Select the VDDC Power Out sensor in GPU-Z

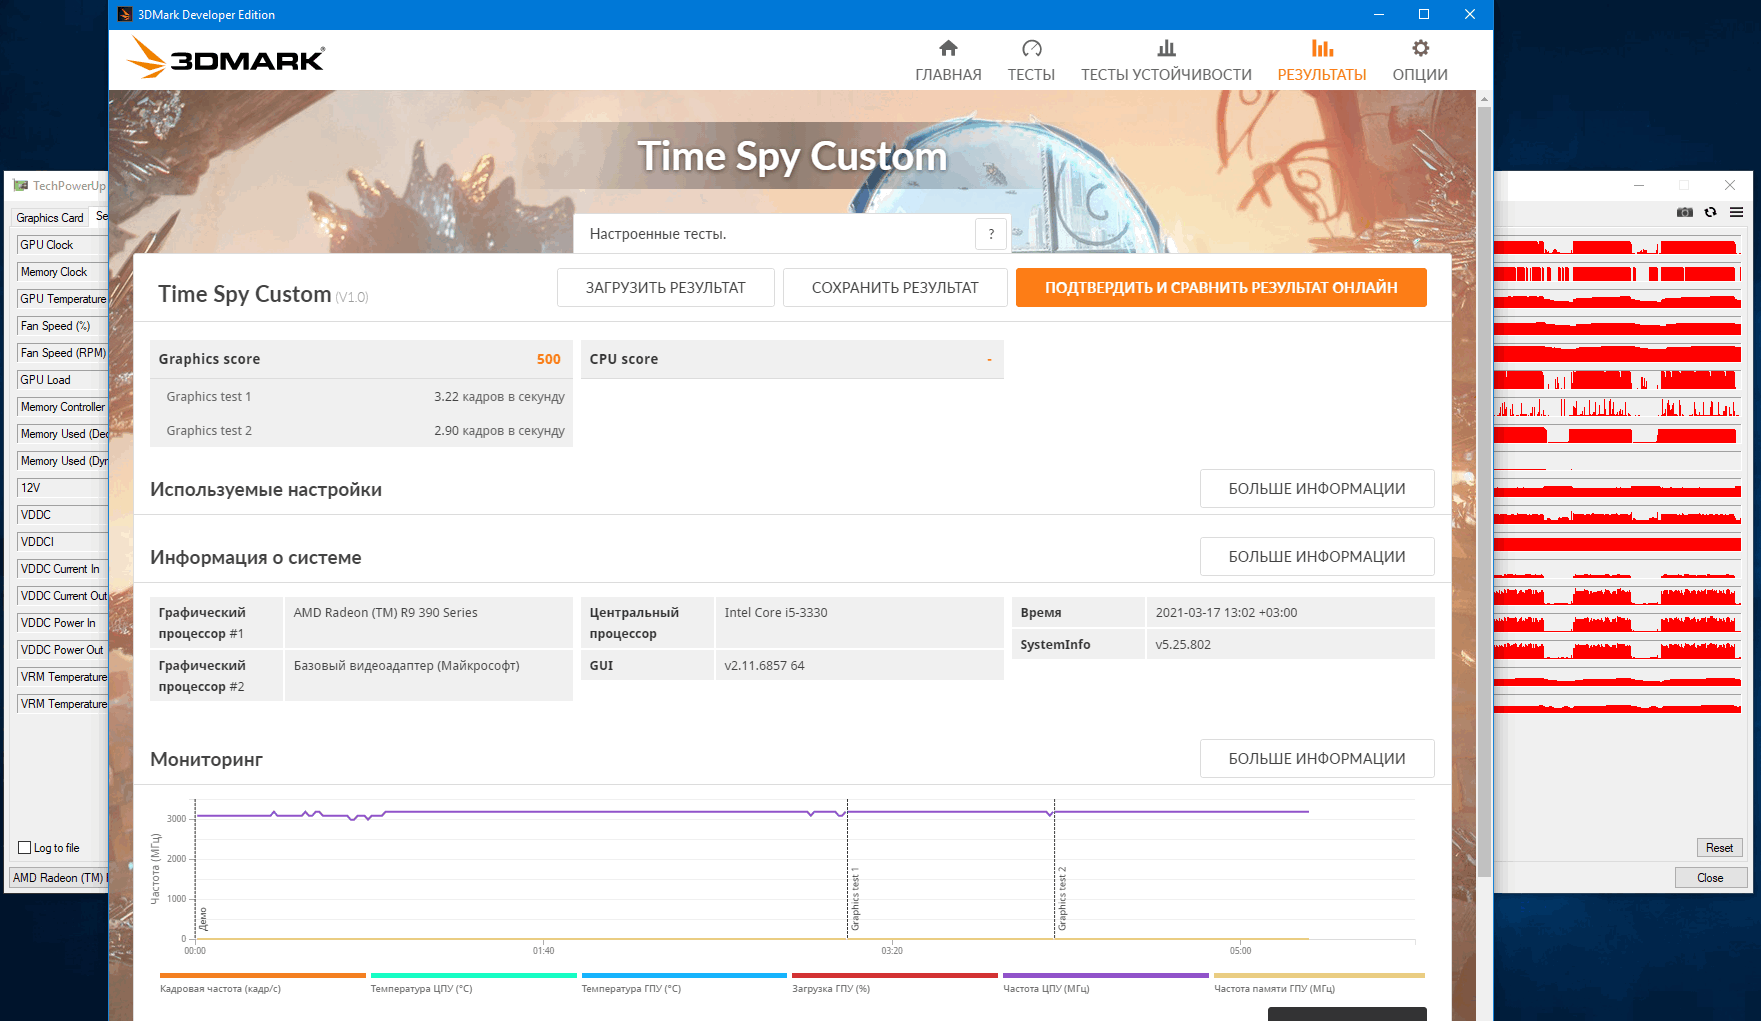[x=62, y=650]
